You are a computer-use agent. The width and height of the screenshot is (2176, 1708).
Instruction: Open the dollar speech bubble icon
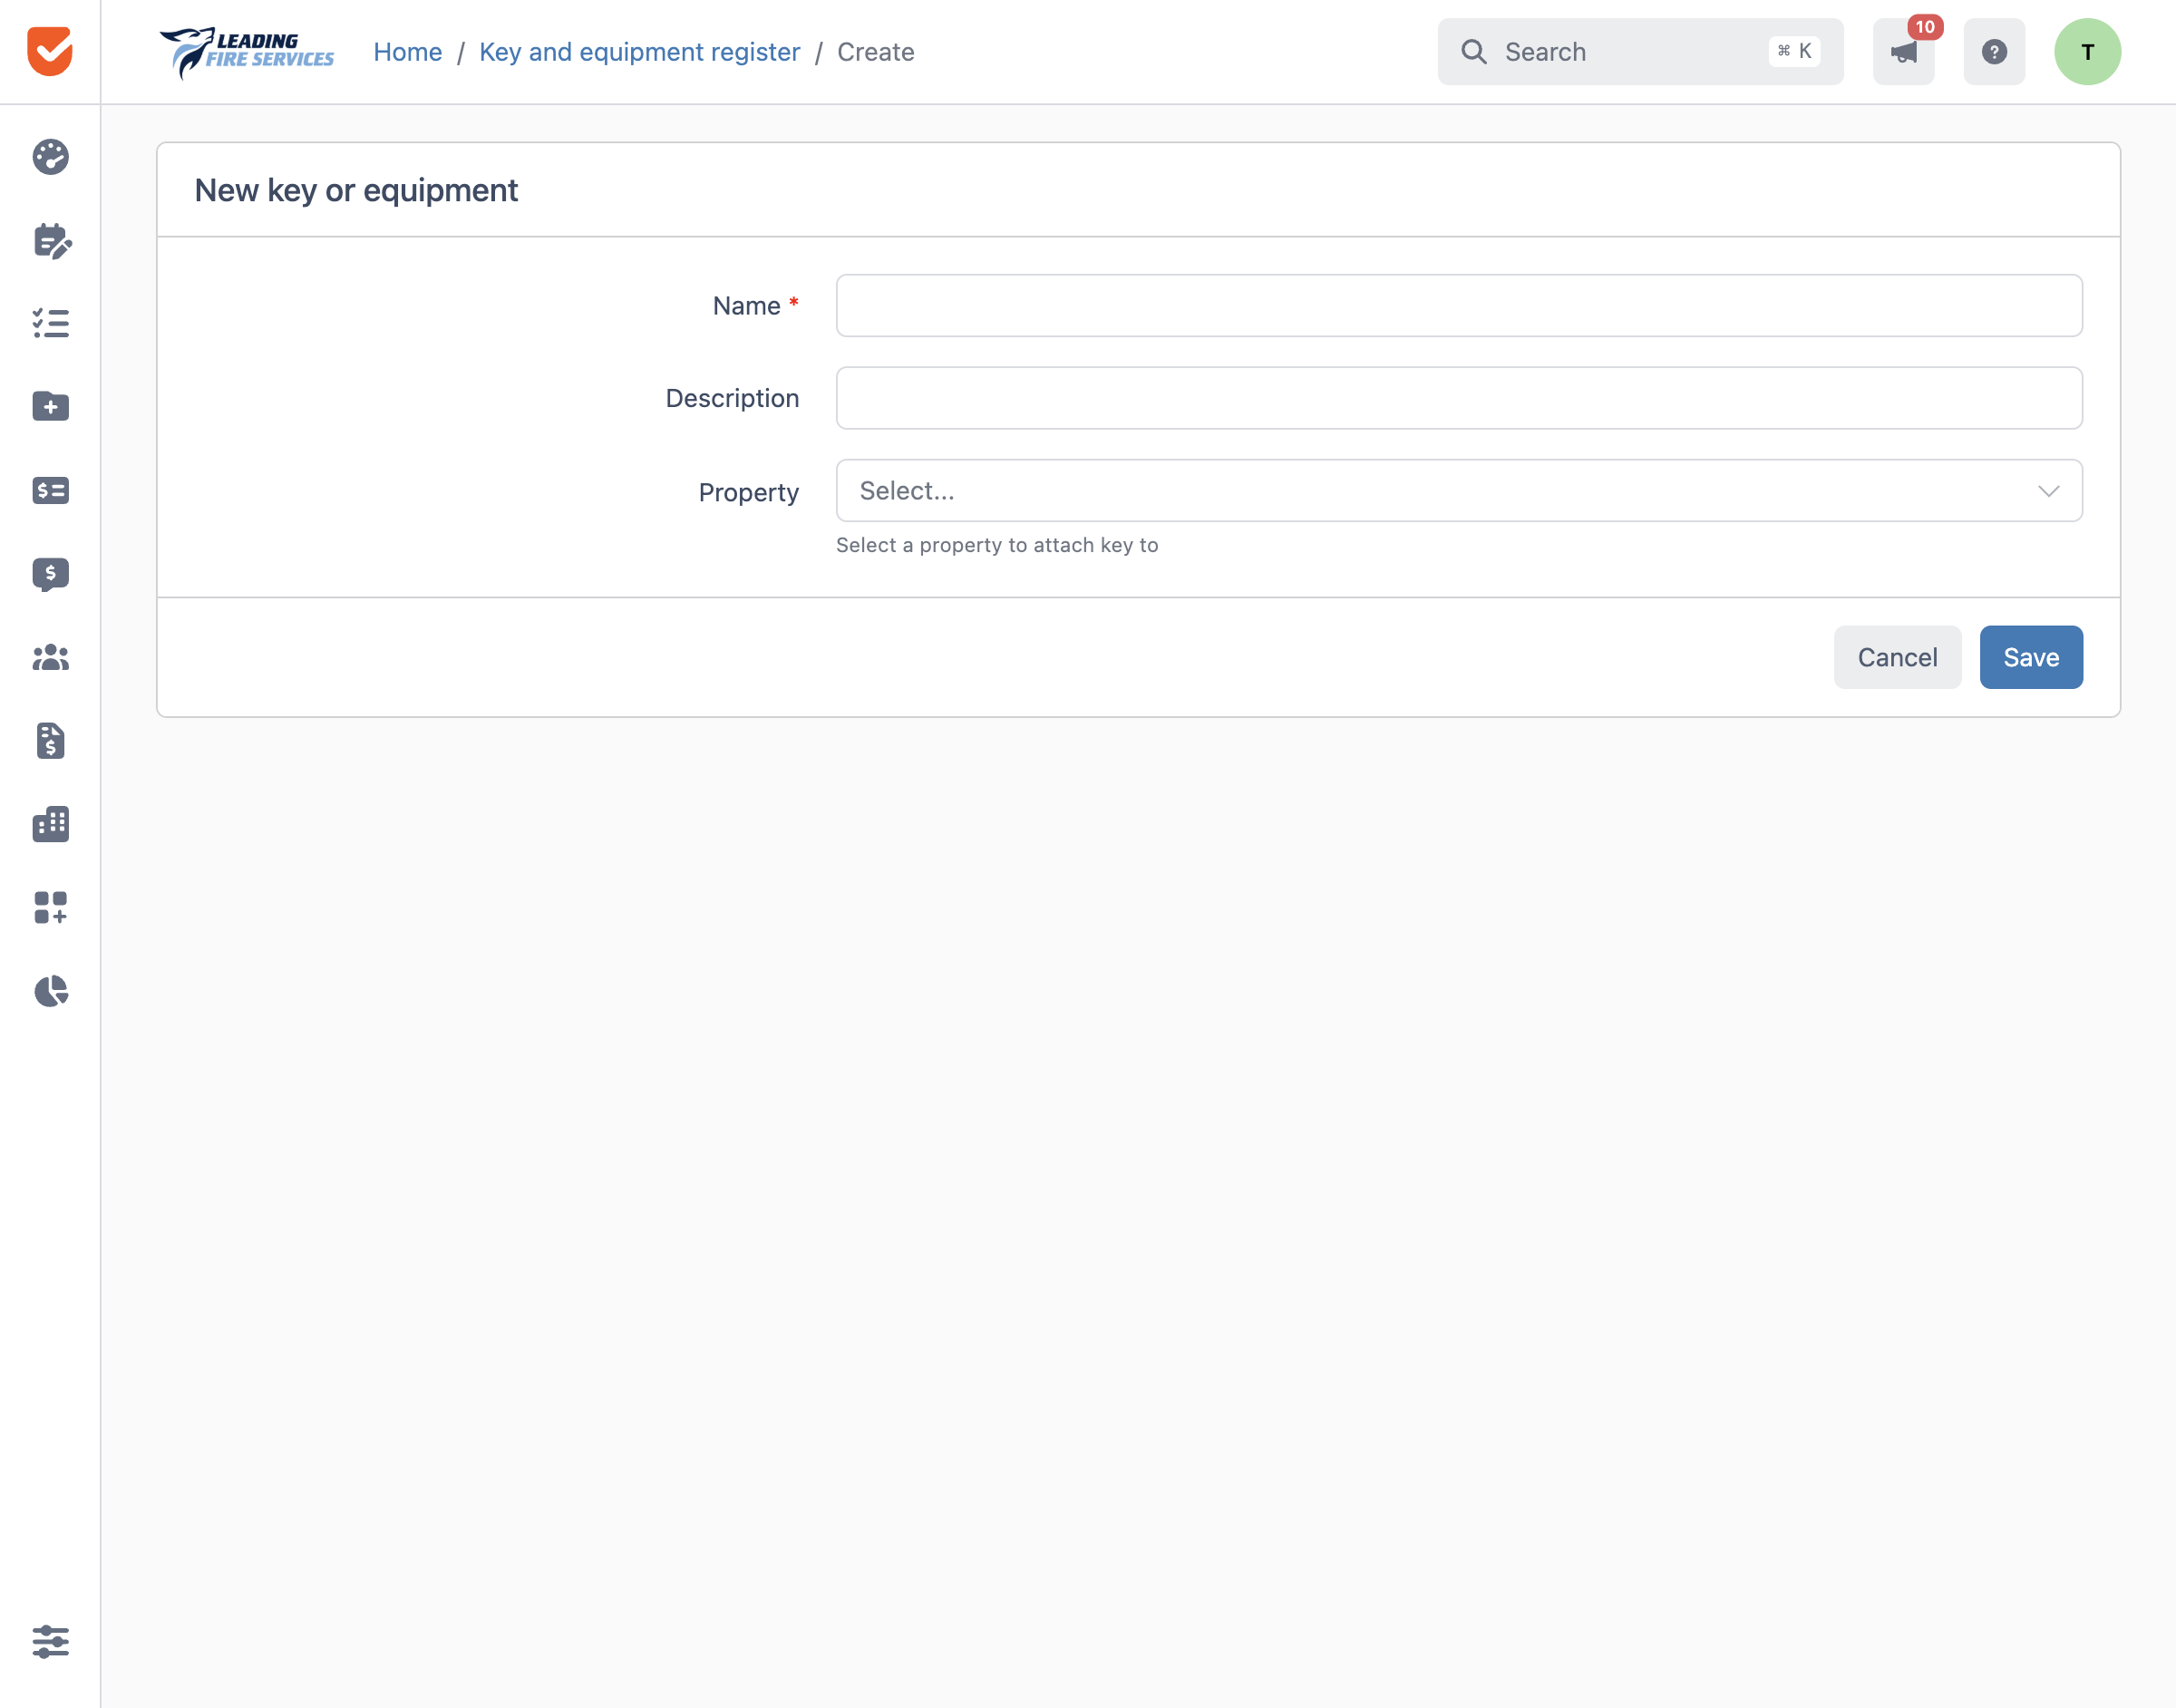(50, 574)
